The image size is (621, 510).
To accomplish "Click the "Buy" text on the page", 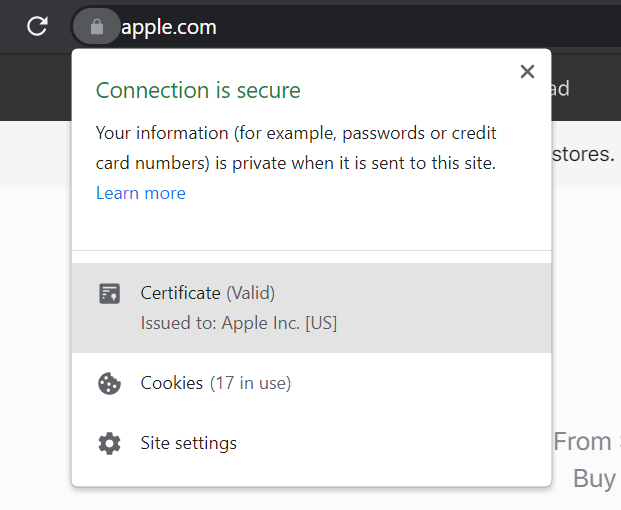I will [594, 478].
